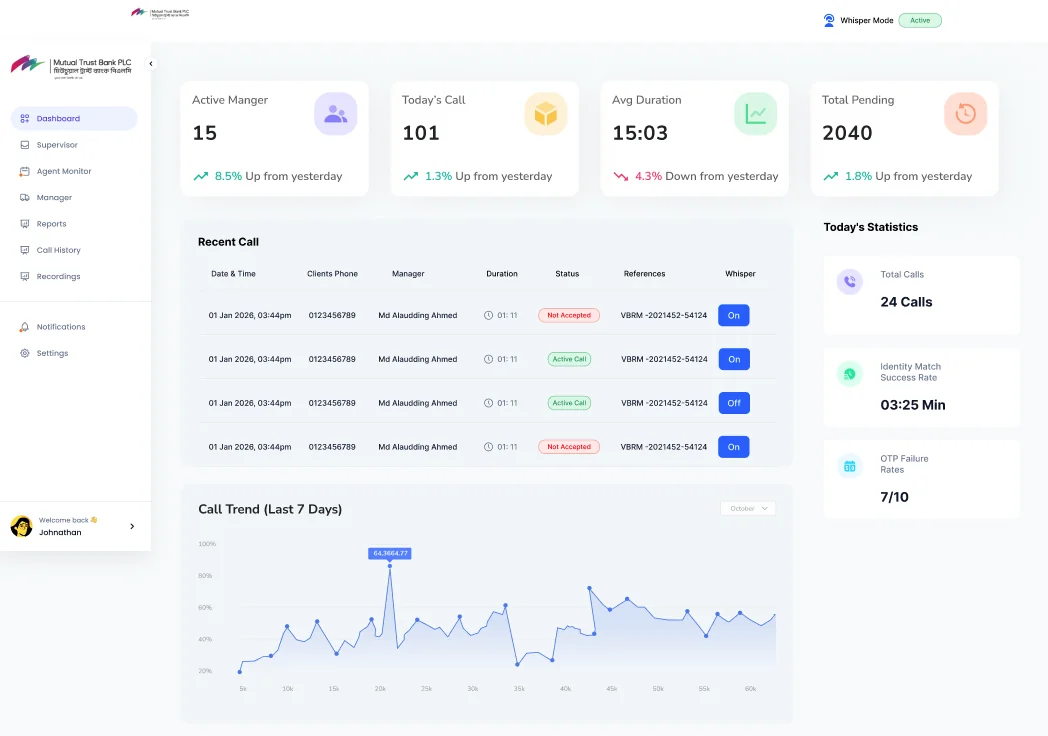Open the October month dropdown
The width and height of the screenshot is (1048, 736).
pos(748,508)
